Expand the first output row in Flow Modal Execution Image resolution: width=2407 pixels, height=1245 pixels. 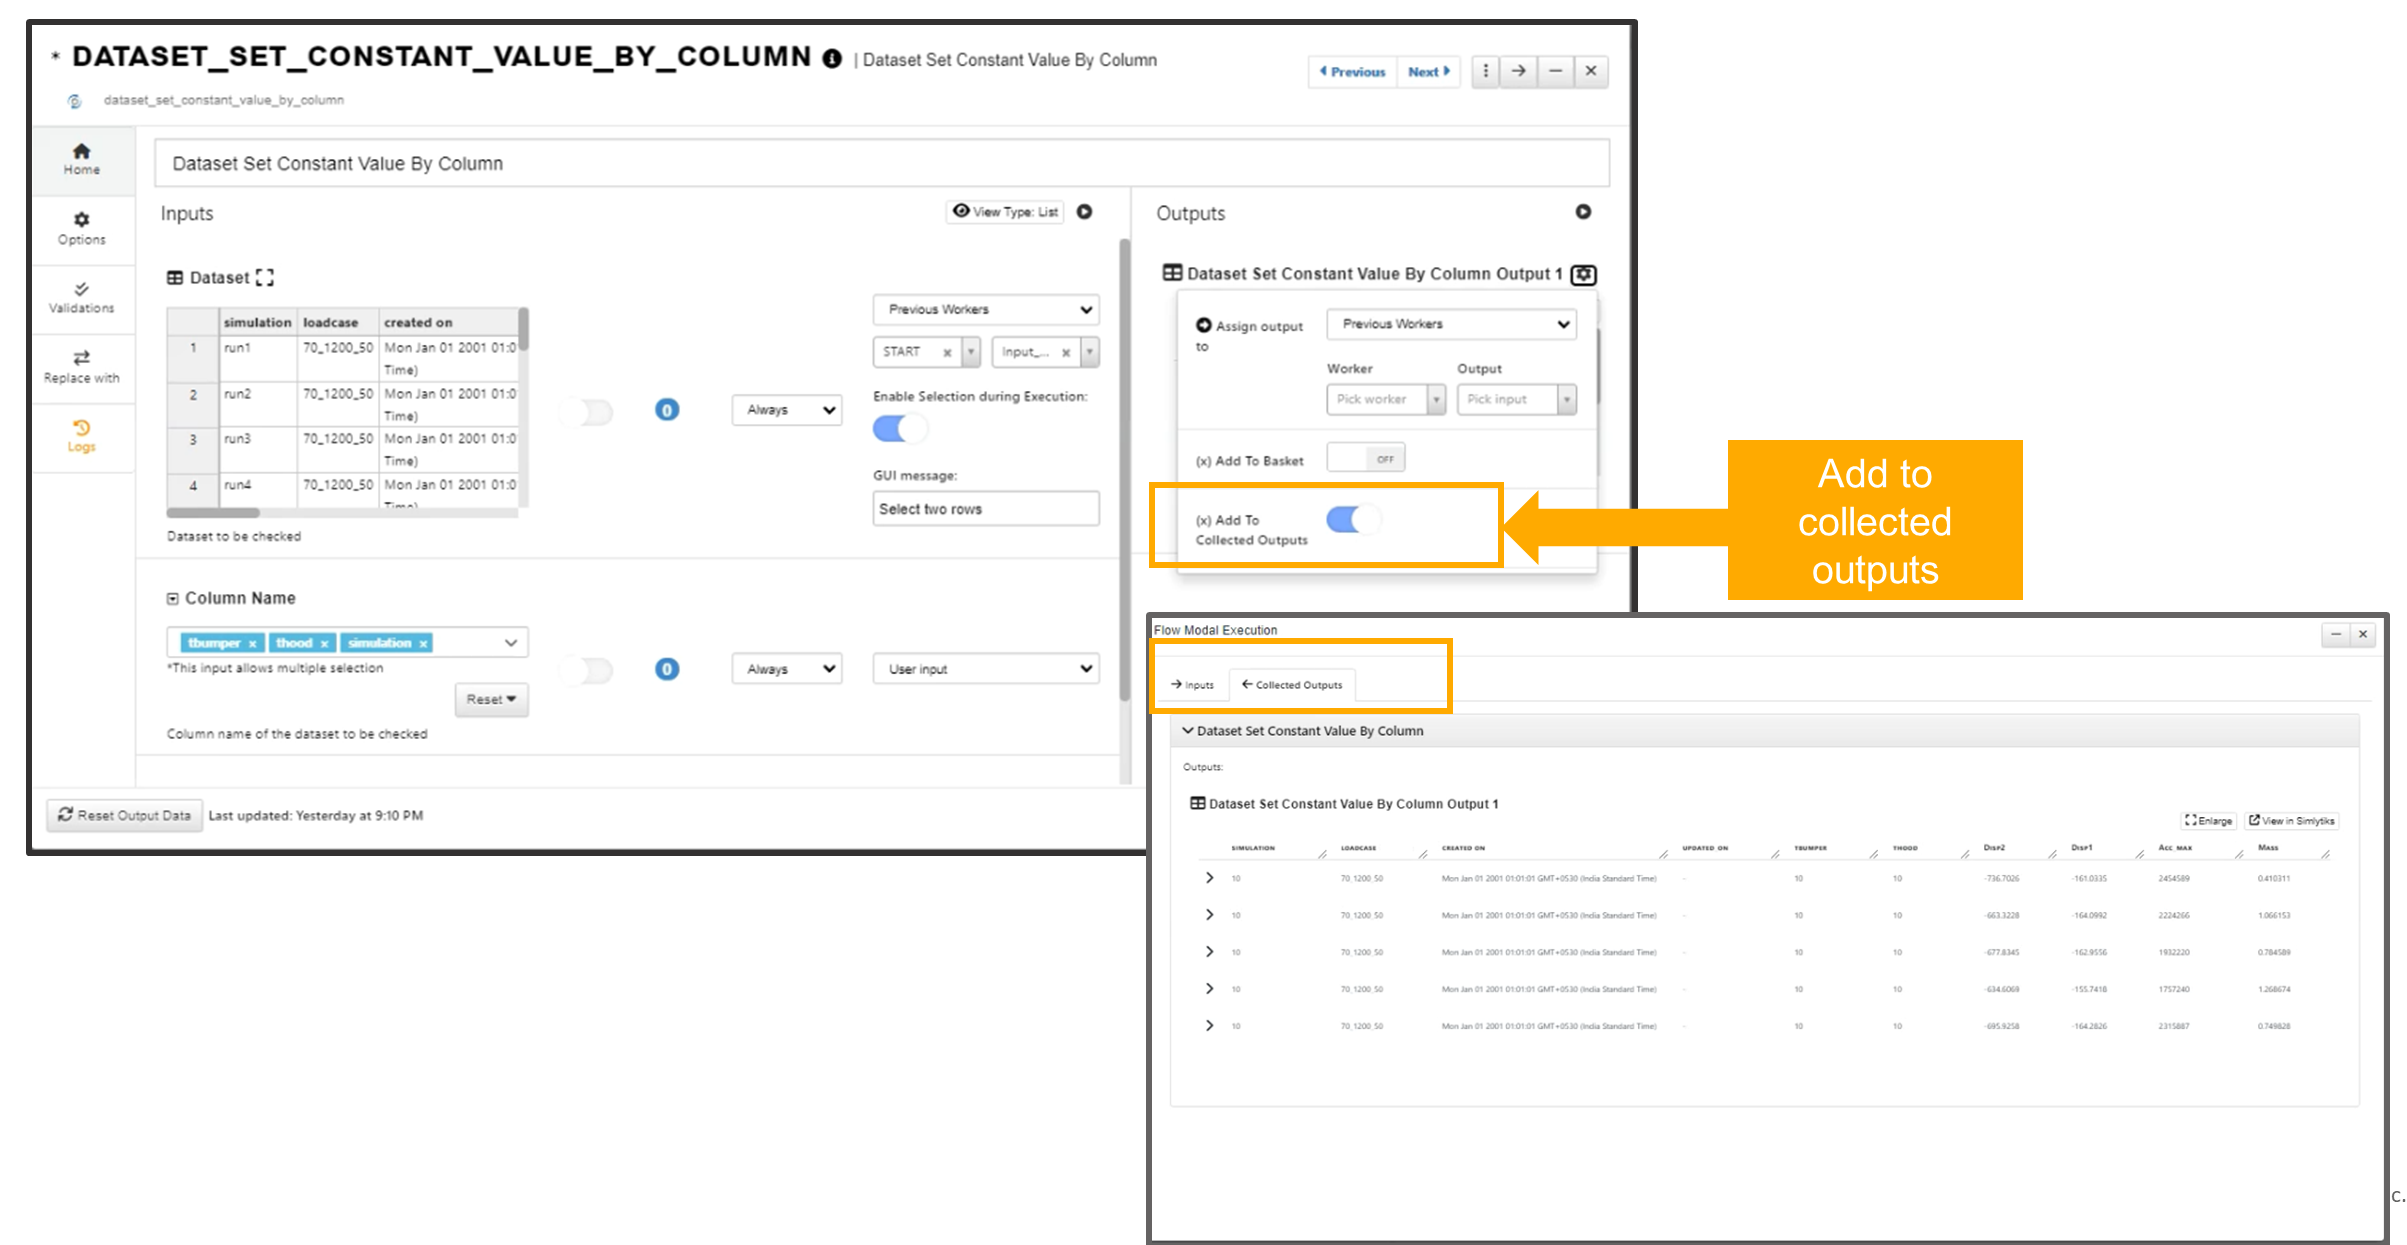1209,877
